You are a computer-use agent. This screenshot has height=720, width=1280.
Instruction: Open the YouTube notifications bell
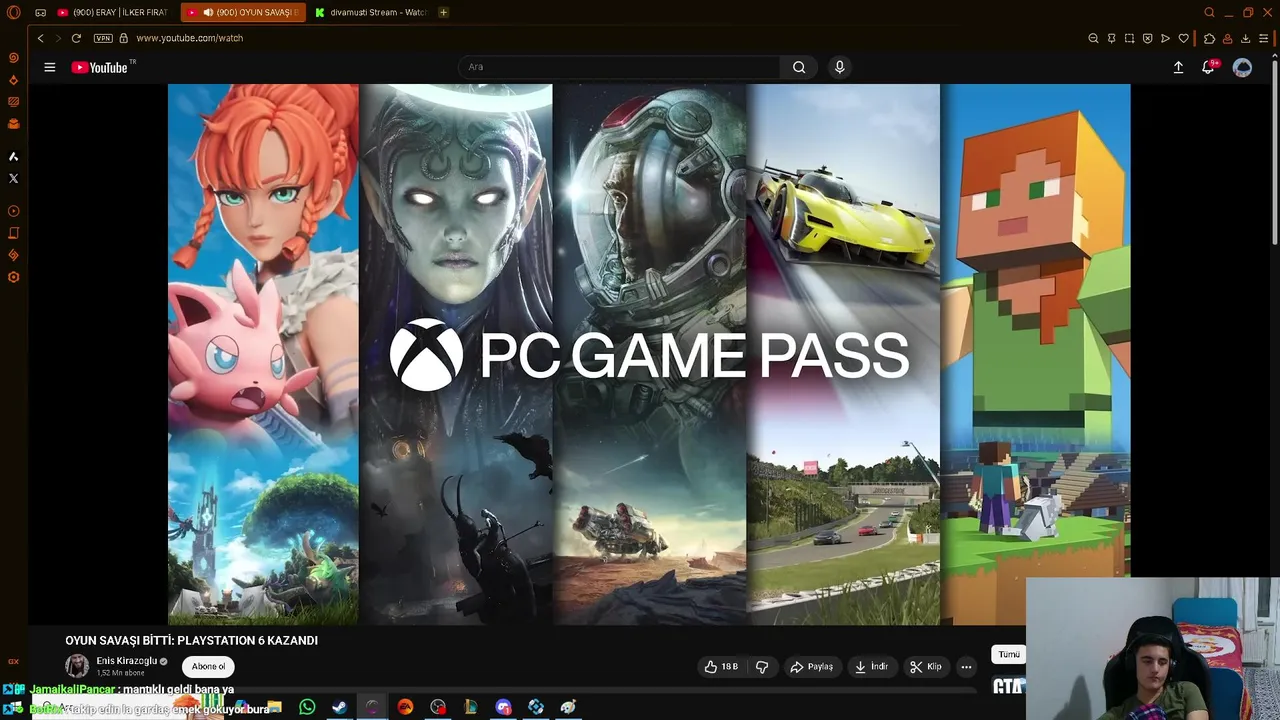click(x=1208, y=67)
